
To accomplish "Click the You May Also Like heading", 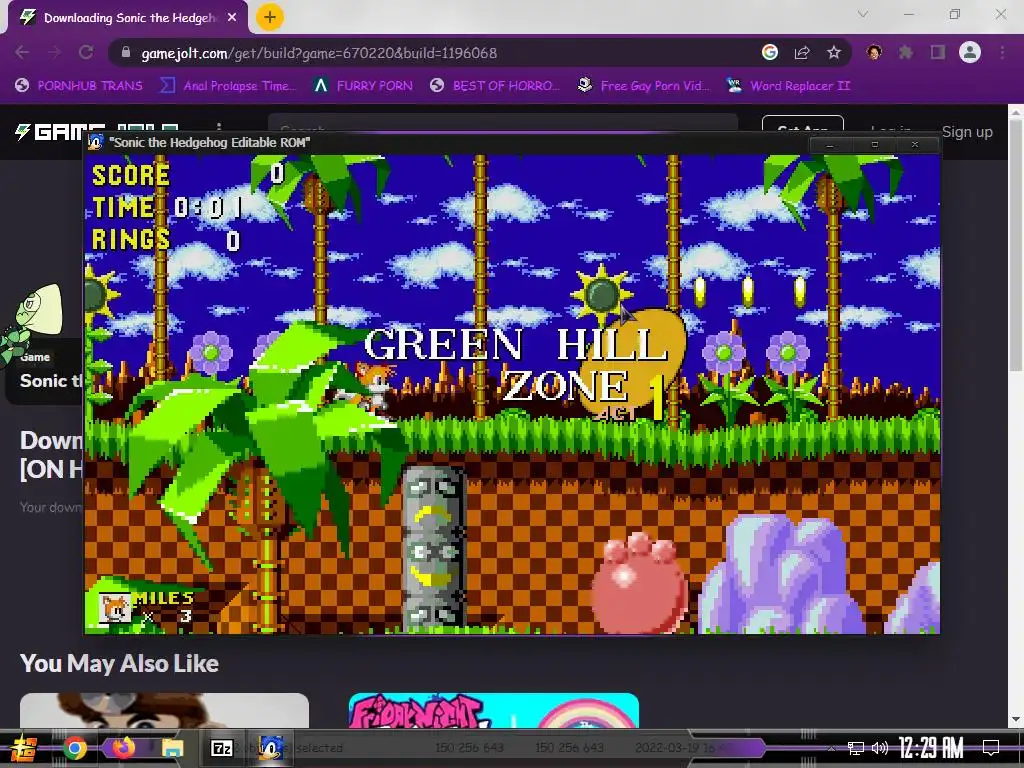I will (x=120, y=664).
